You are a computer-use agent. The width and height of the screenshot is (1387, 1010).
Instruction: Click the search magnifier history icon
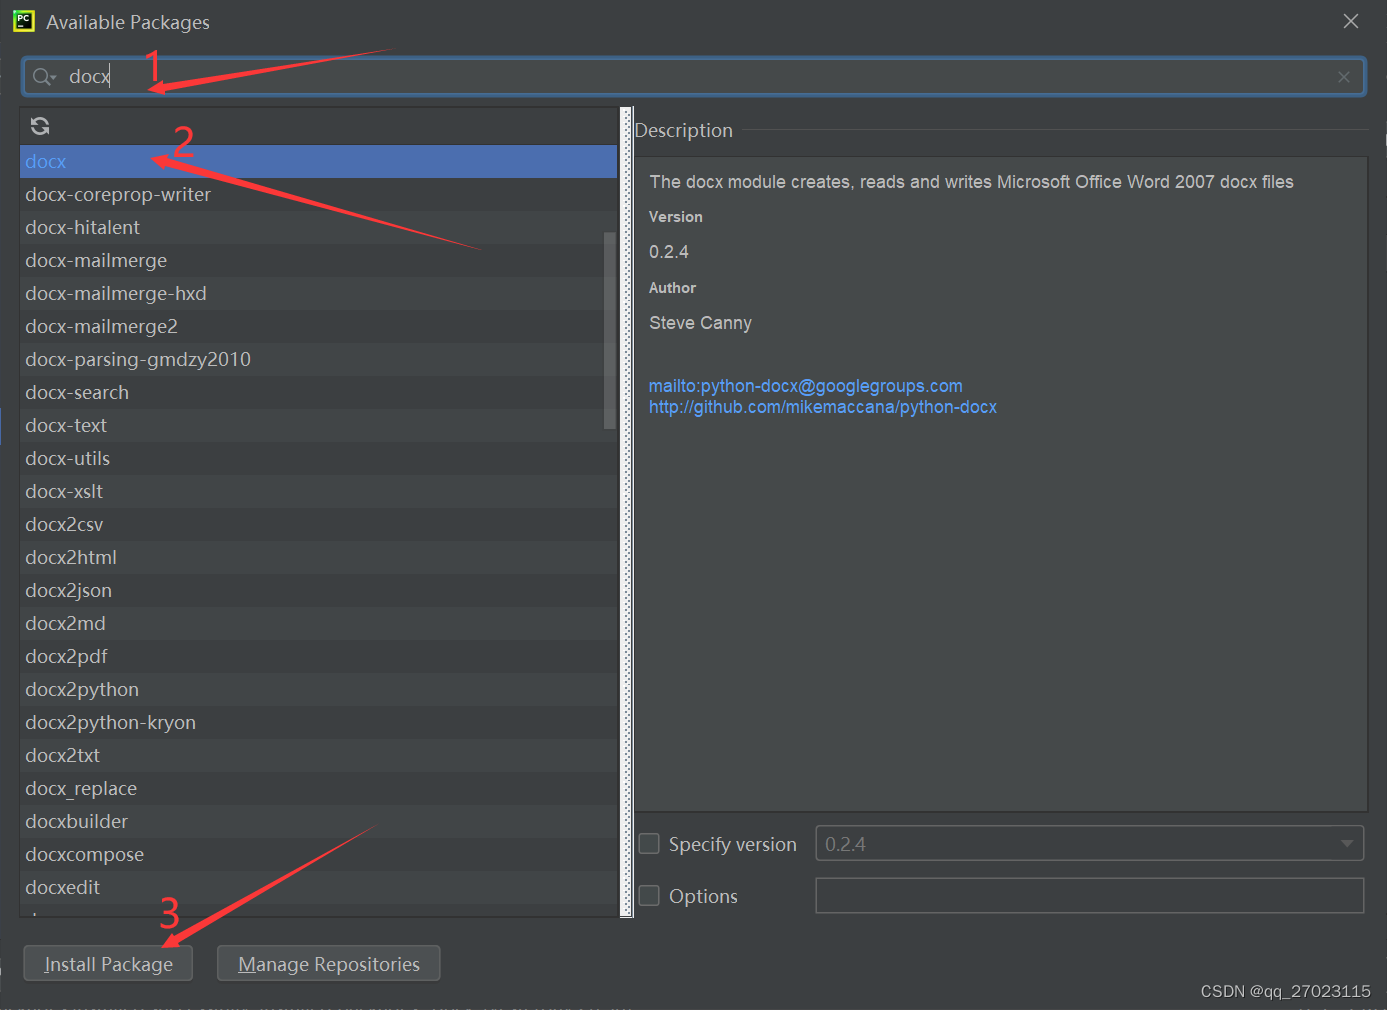[44, 77]
